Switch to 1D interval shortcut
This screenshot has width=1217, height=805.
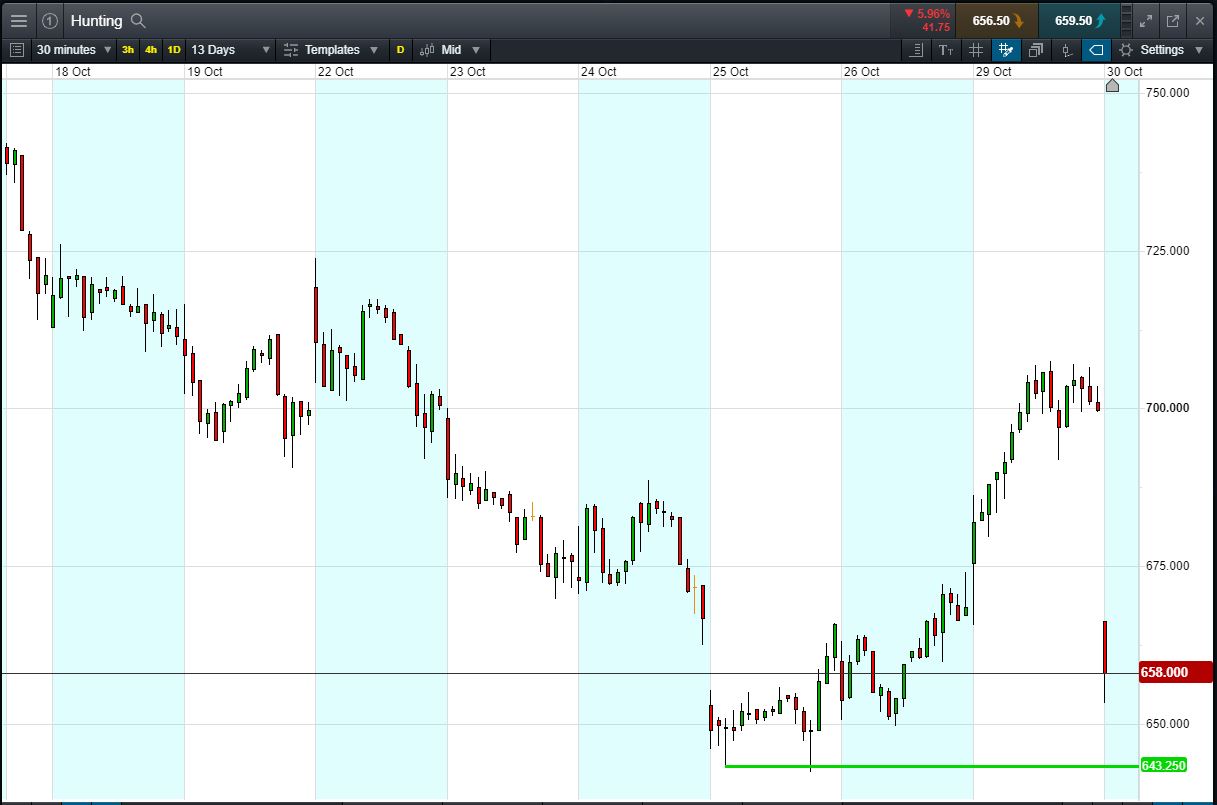click(x=174, y=50)
